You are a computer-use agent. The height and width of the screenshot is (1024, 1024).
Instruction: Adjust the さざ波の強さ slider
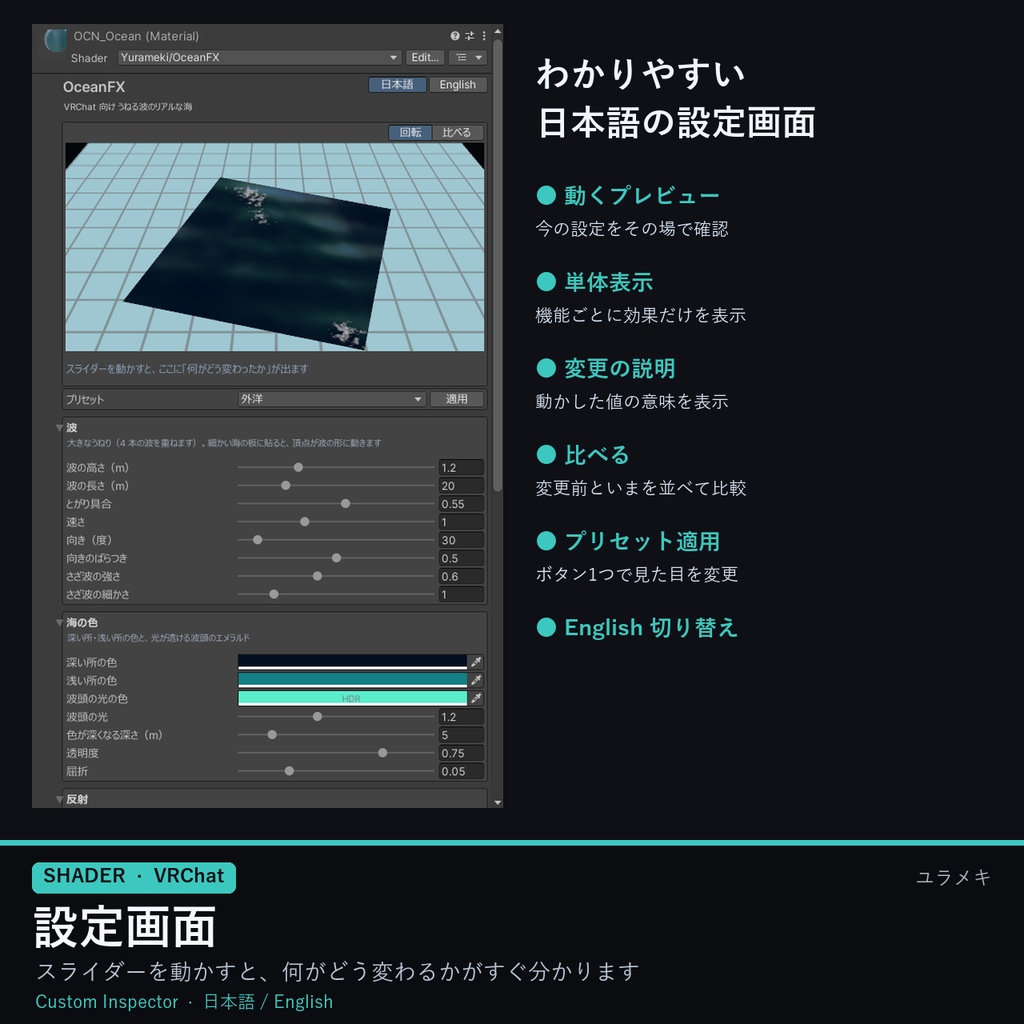click(x=336, y=576)
